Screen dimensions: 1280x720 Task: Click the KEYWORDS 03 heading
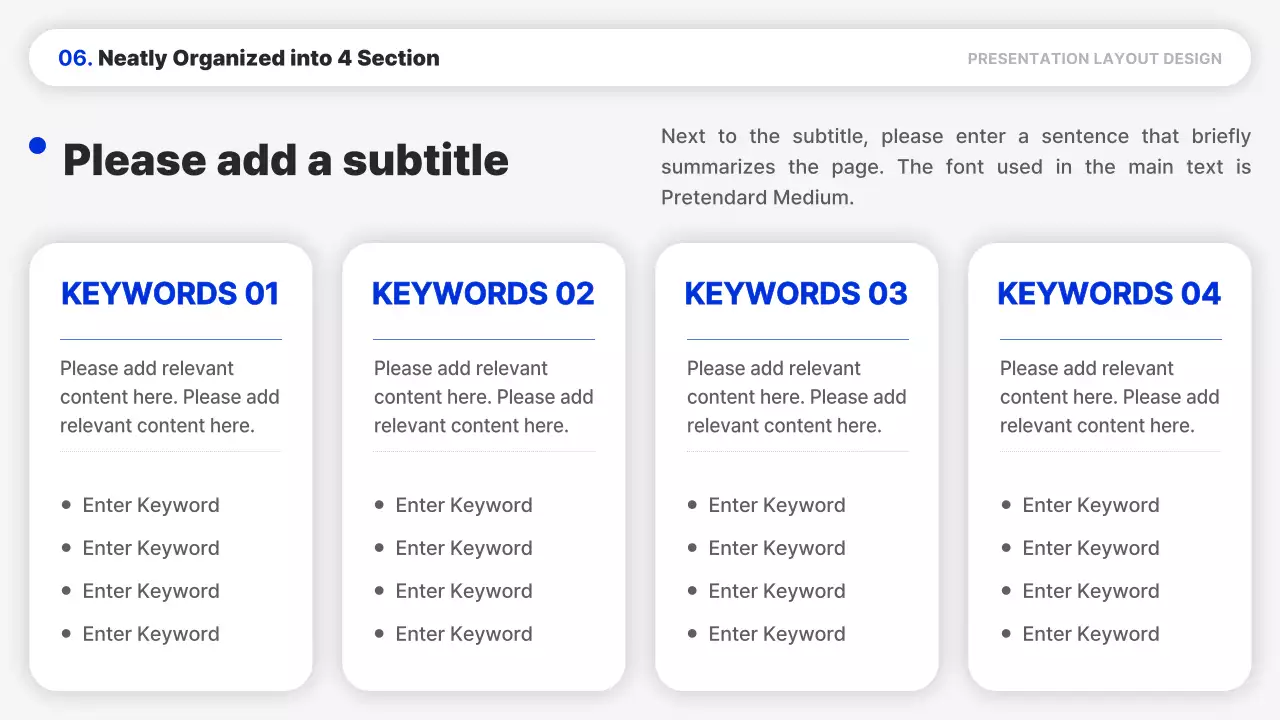click(796, 293)
